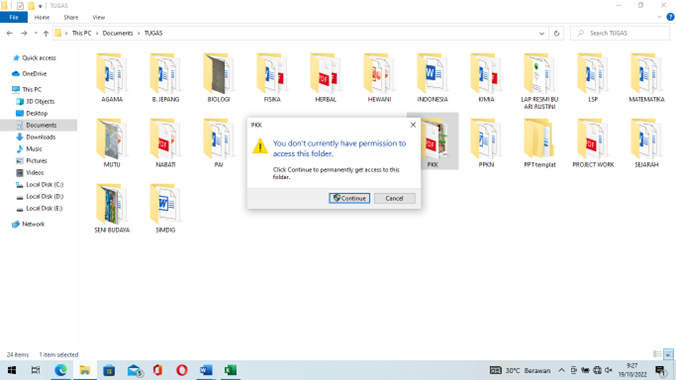Select the SIMDIG folder

click(165, 209)
